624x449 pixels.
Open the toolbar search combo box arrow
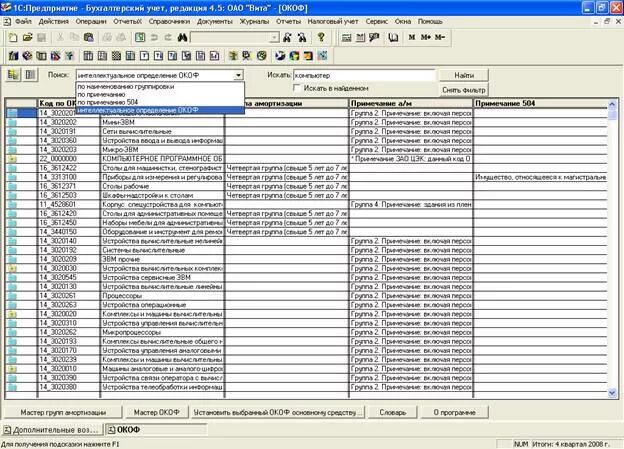(x=274, y=37)
